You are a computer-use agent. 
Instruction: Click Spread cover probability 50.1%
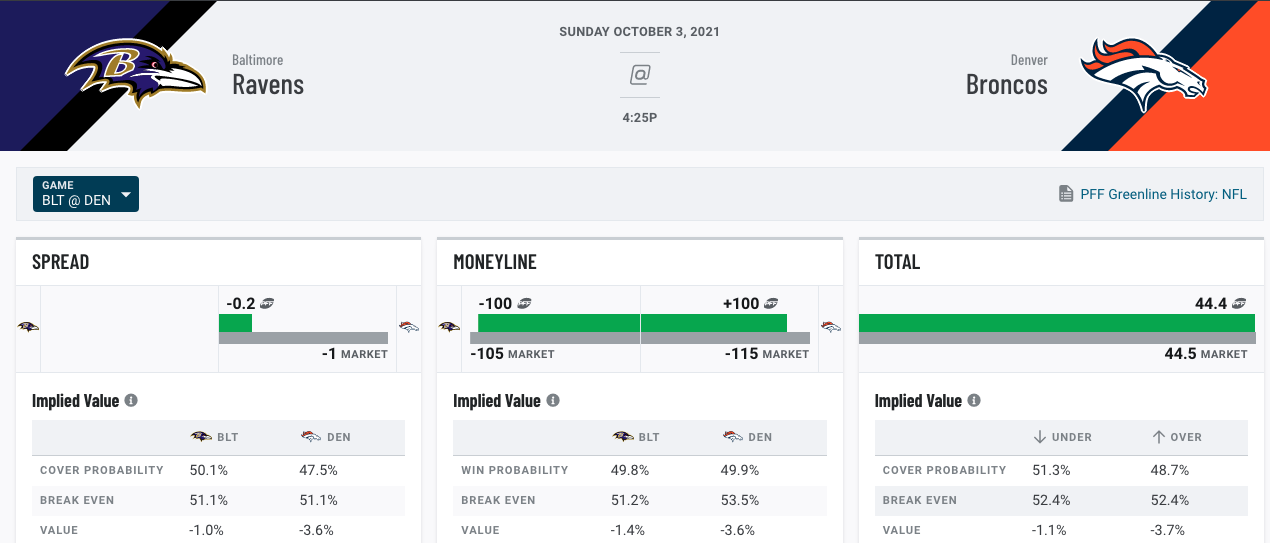208,470
